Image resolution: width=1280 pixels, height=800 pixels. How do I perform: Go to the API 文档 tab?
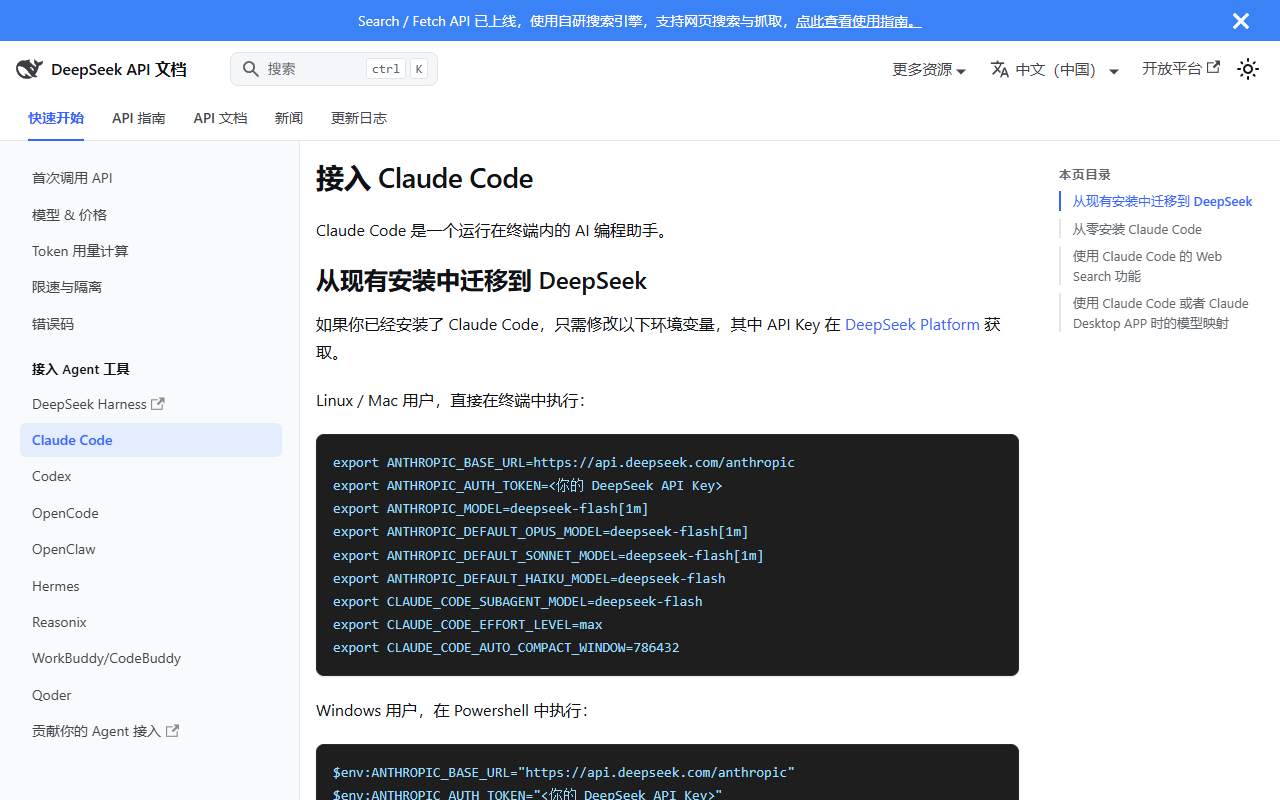(x=220, y=118)
